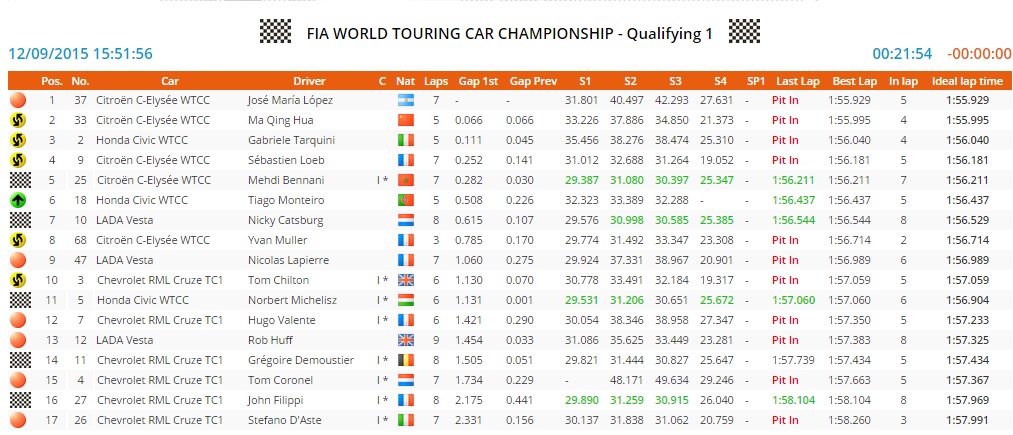This screenshot has width=1013, height=435.
Task: Click the Ideal lap time column header
Action: click(967, 80)
